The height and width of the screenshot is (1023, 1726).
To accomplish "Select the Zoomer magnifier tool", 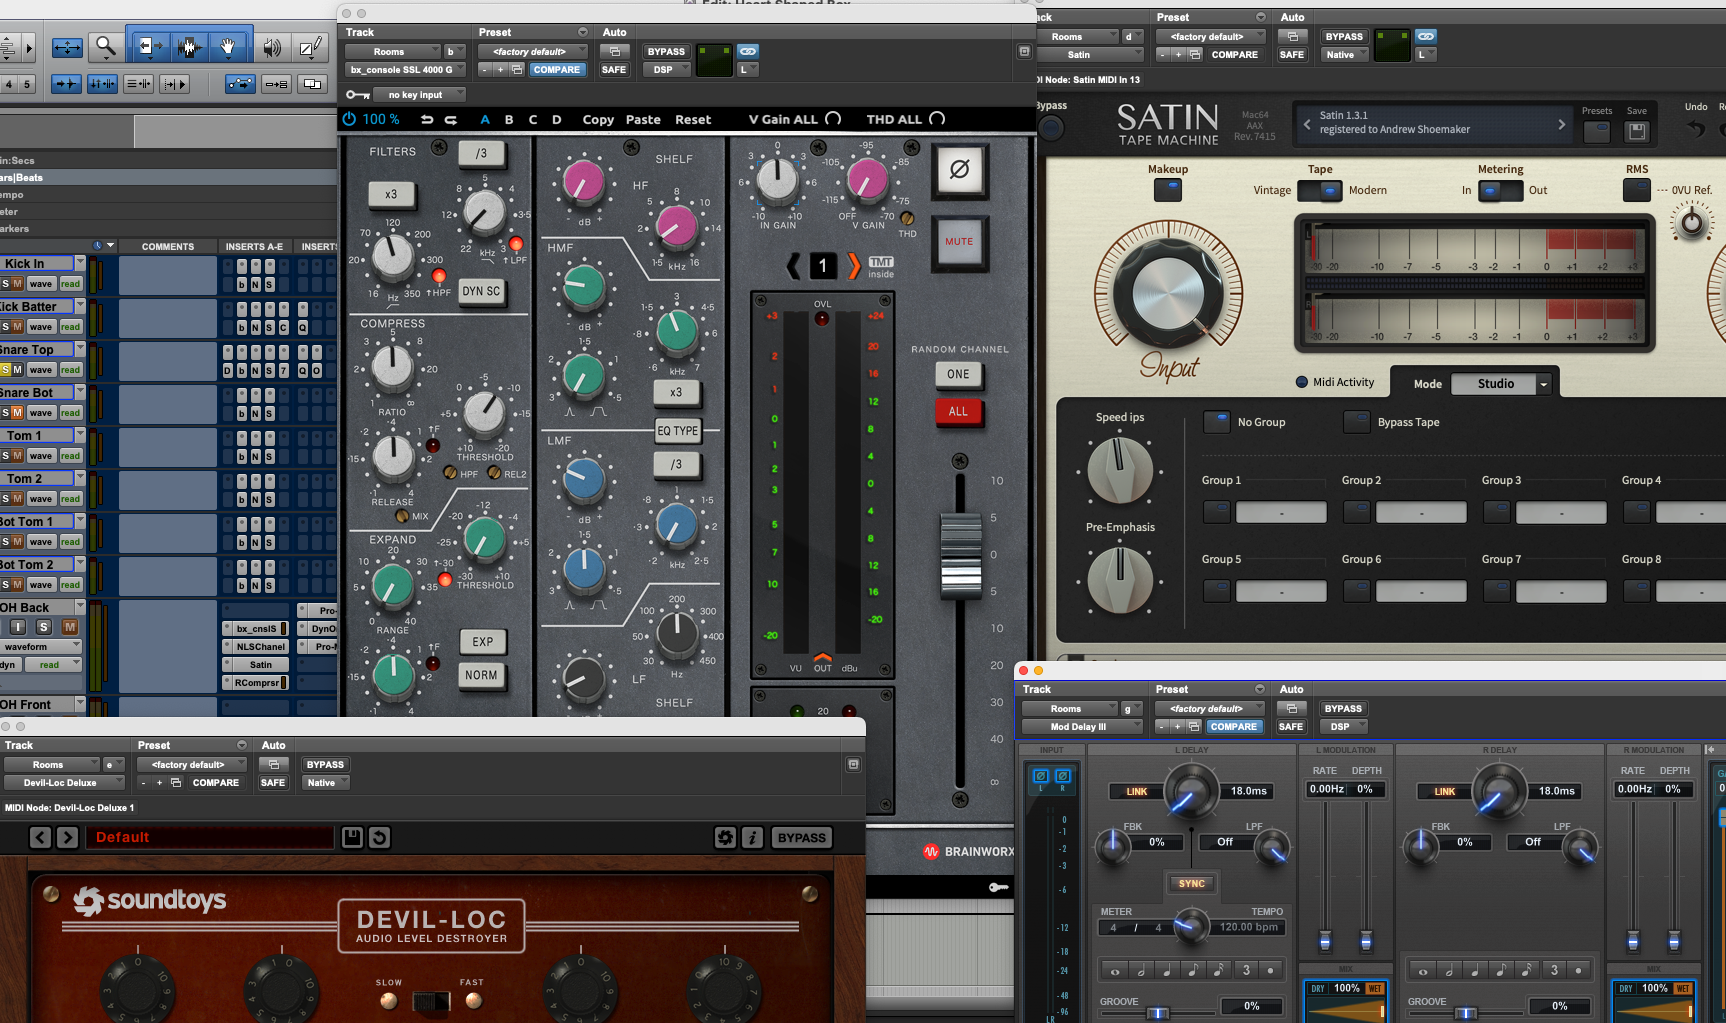I will point(105,46).
